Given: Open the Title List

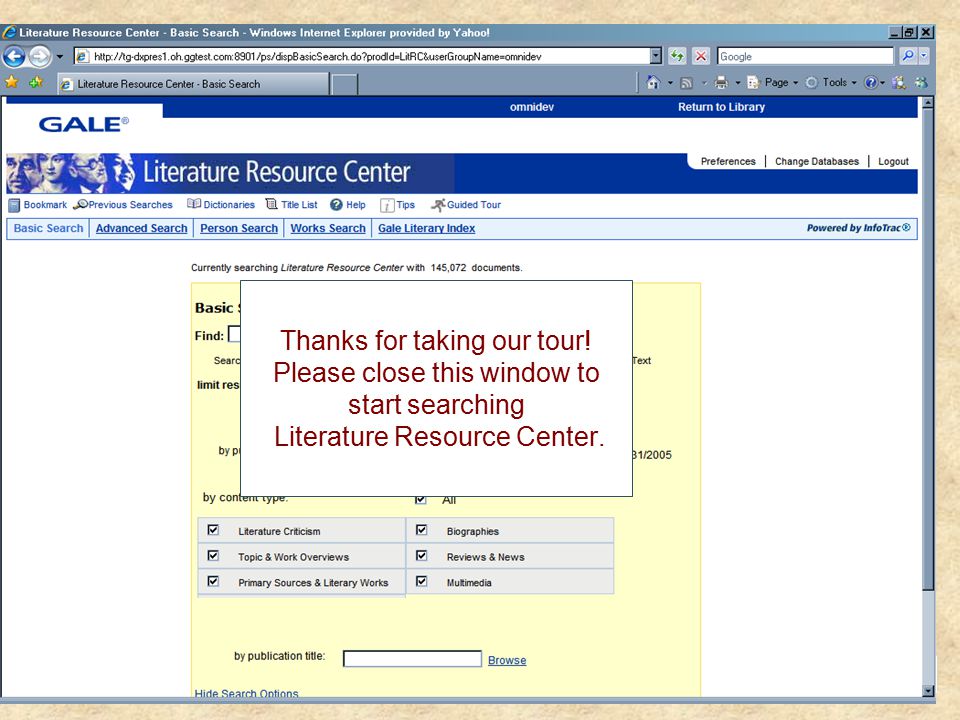Looking at the screenshot, I should pos(291,204).
